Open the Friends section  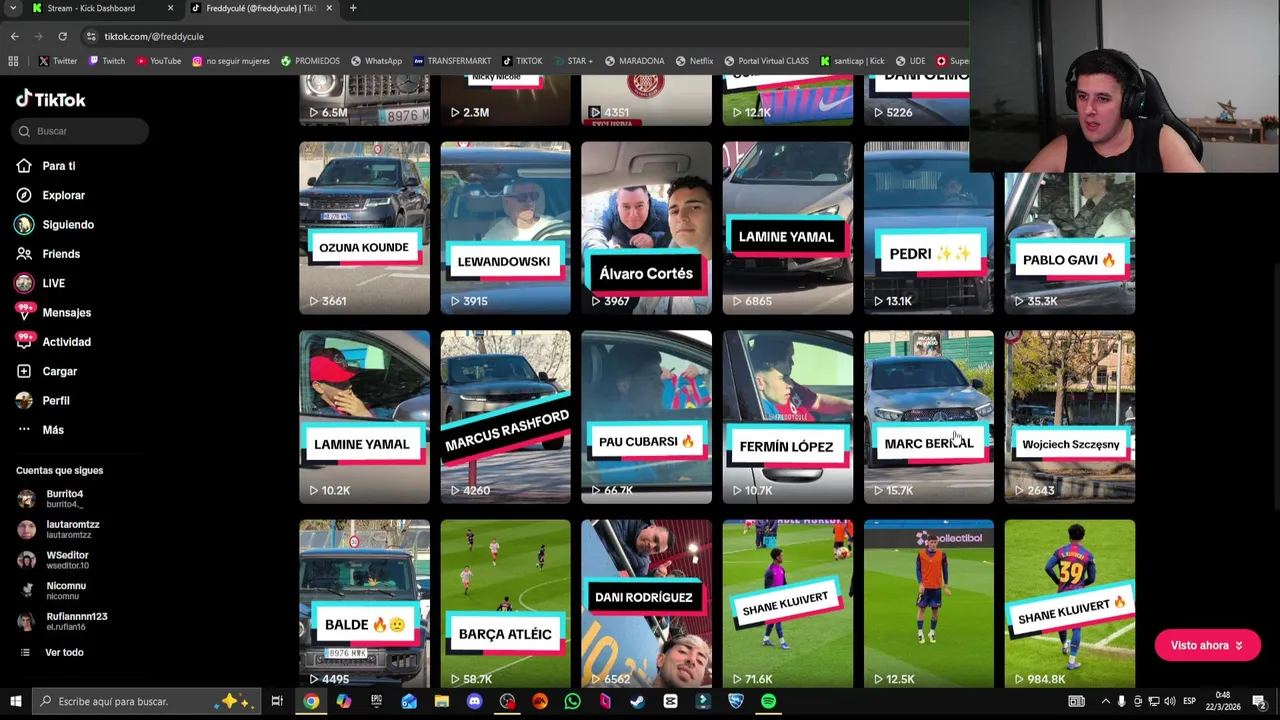pyautogui.click(x=61, y=254)
